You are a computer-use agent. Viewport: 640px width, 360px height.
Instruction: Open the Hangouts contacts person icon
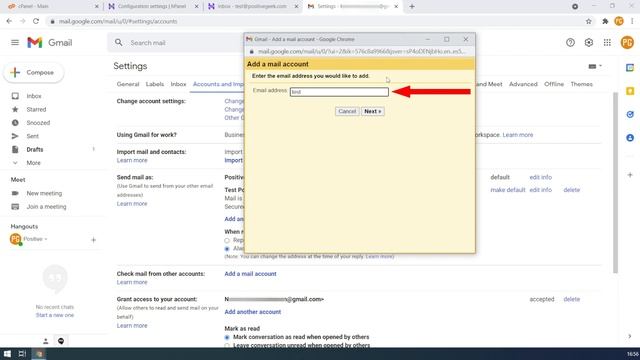46,341
